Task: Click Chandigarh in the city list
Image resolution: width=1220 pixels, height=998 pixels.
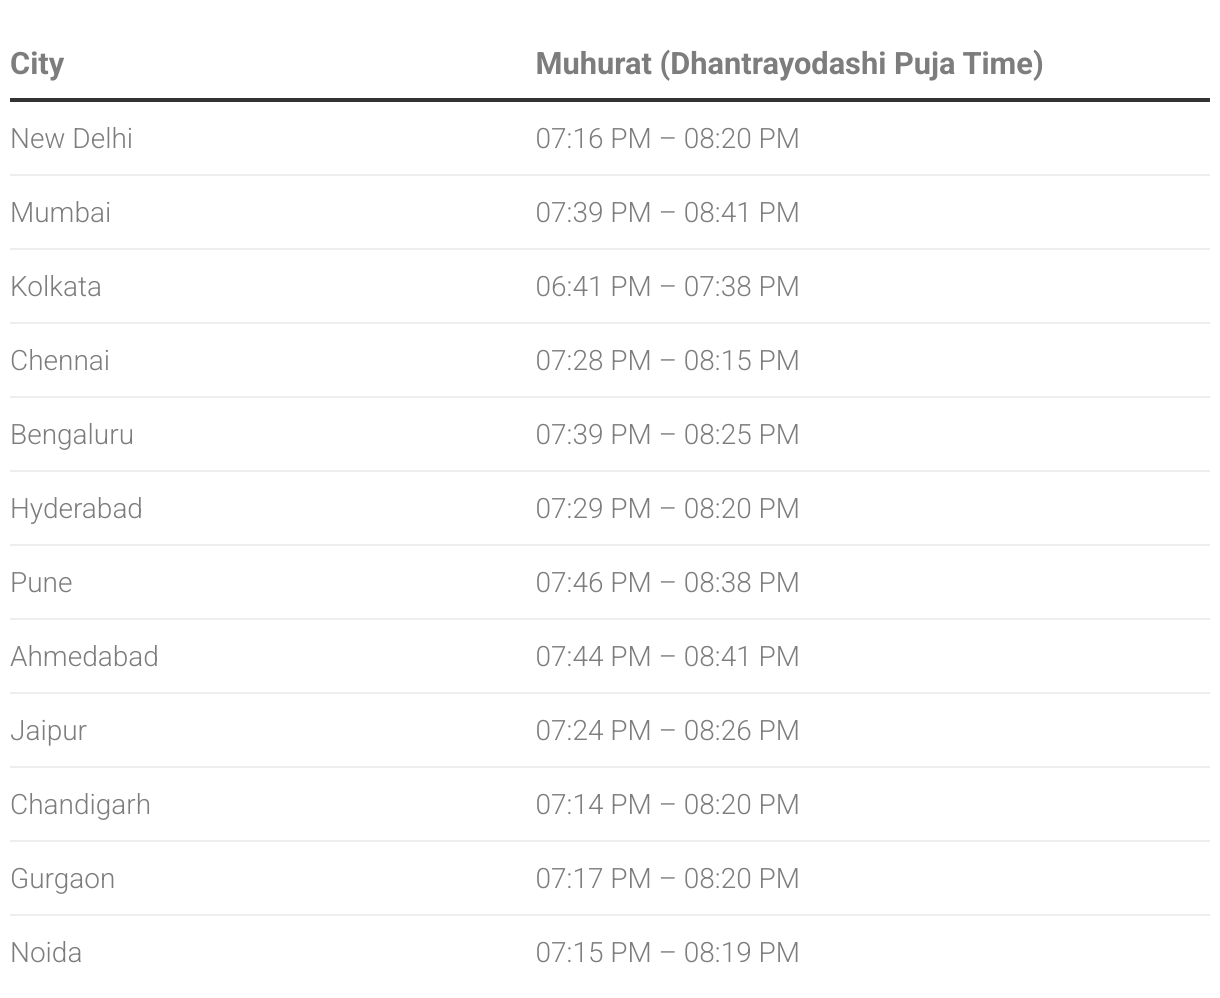Action: click(x=80, y=804)
